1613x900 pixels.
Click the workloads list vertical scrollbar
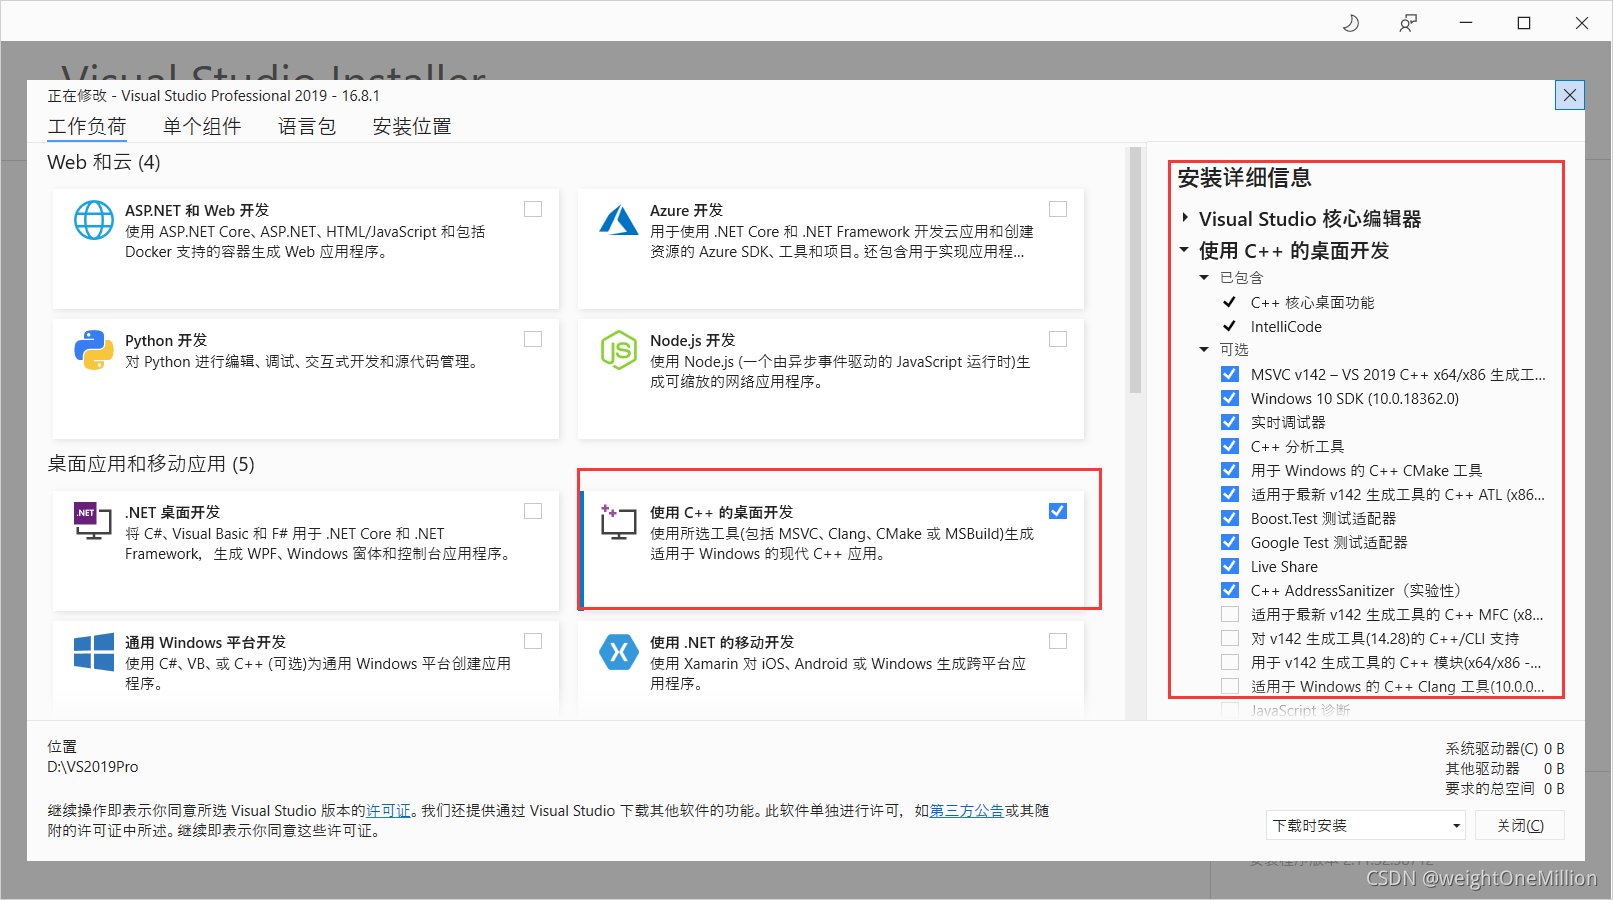1135,270
